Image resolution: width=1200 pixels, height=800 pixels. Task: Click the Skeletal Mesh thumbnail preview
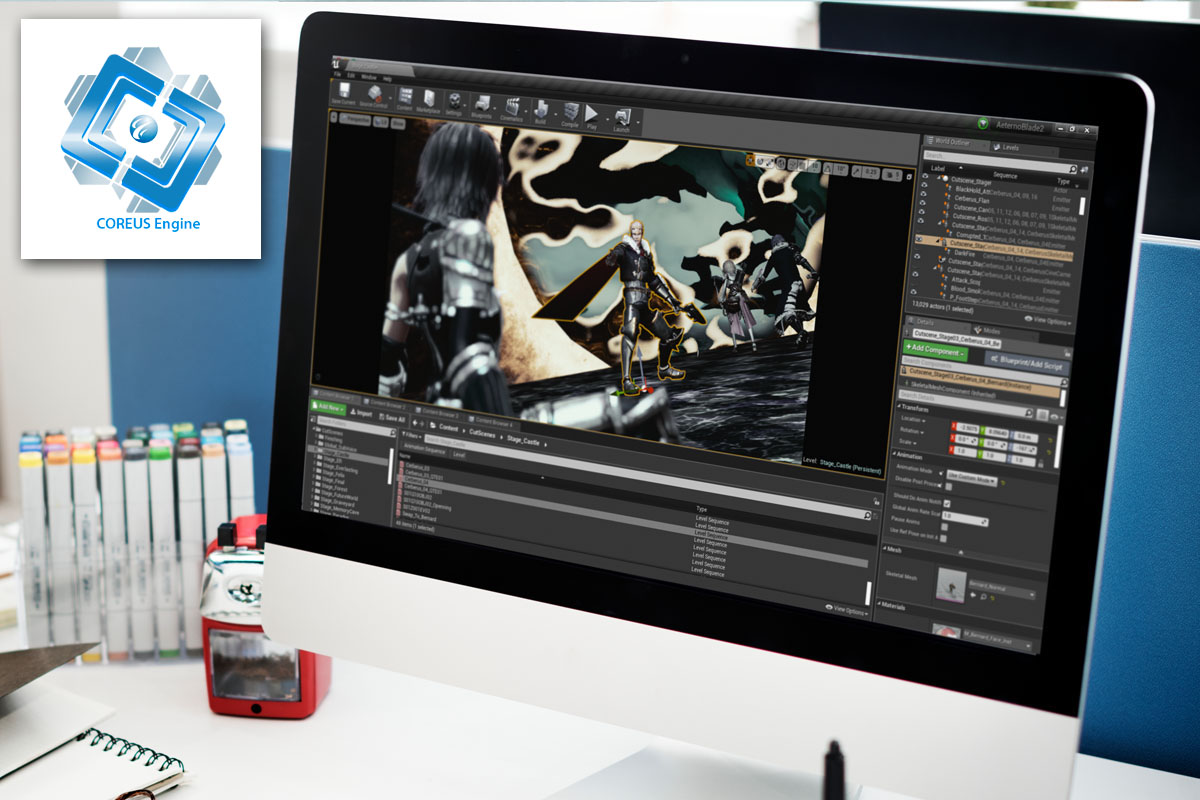[952, 586]
